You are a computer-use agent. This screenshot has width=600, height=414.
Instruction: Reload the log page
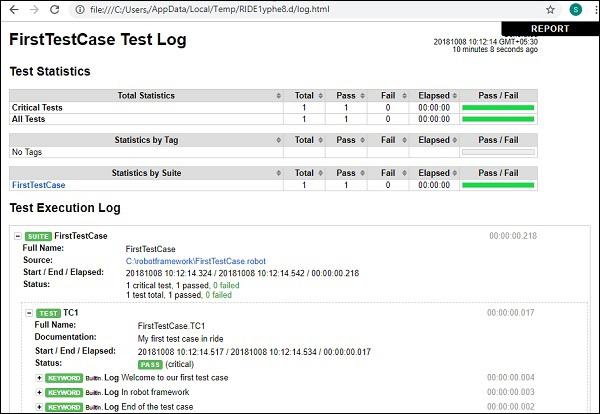[x=55, y=10]
